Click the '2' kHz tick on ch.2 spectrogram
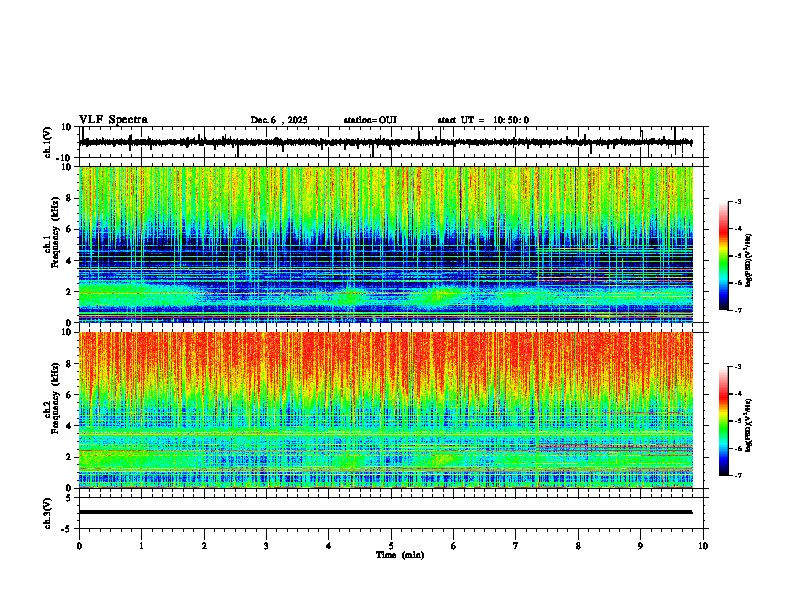The width and height of the screenshot is (792, 612). coord(69,457)
